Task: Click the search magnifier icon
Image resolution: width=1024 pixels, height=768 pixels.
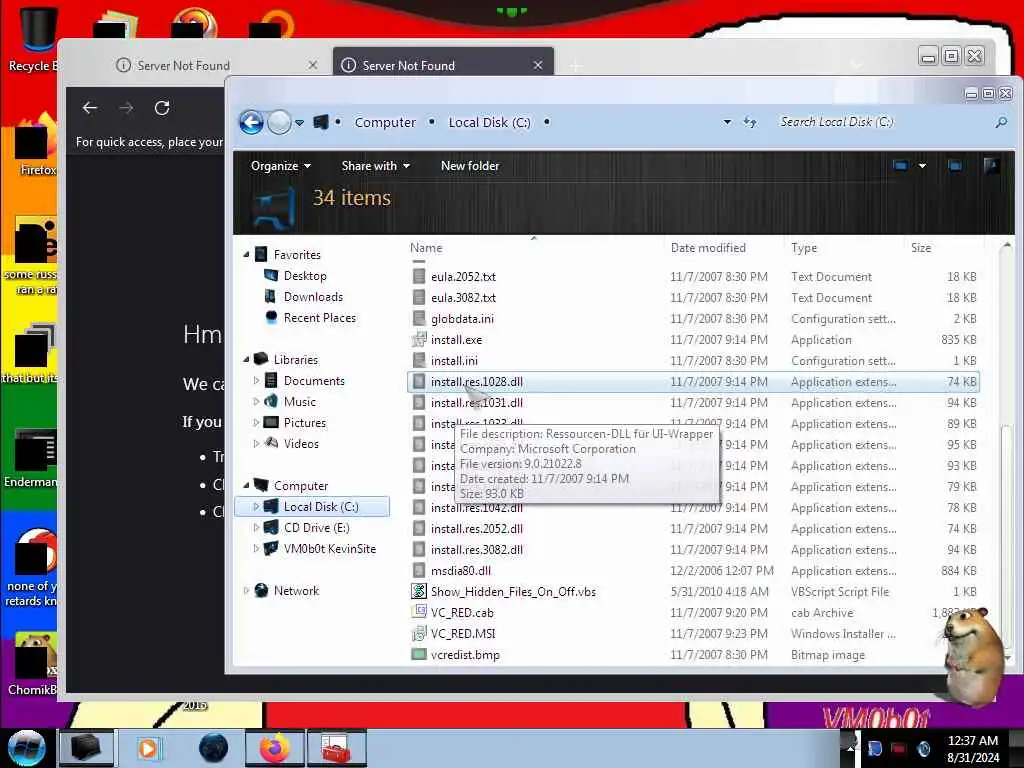Action: 1001,122
